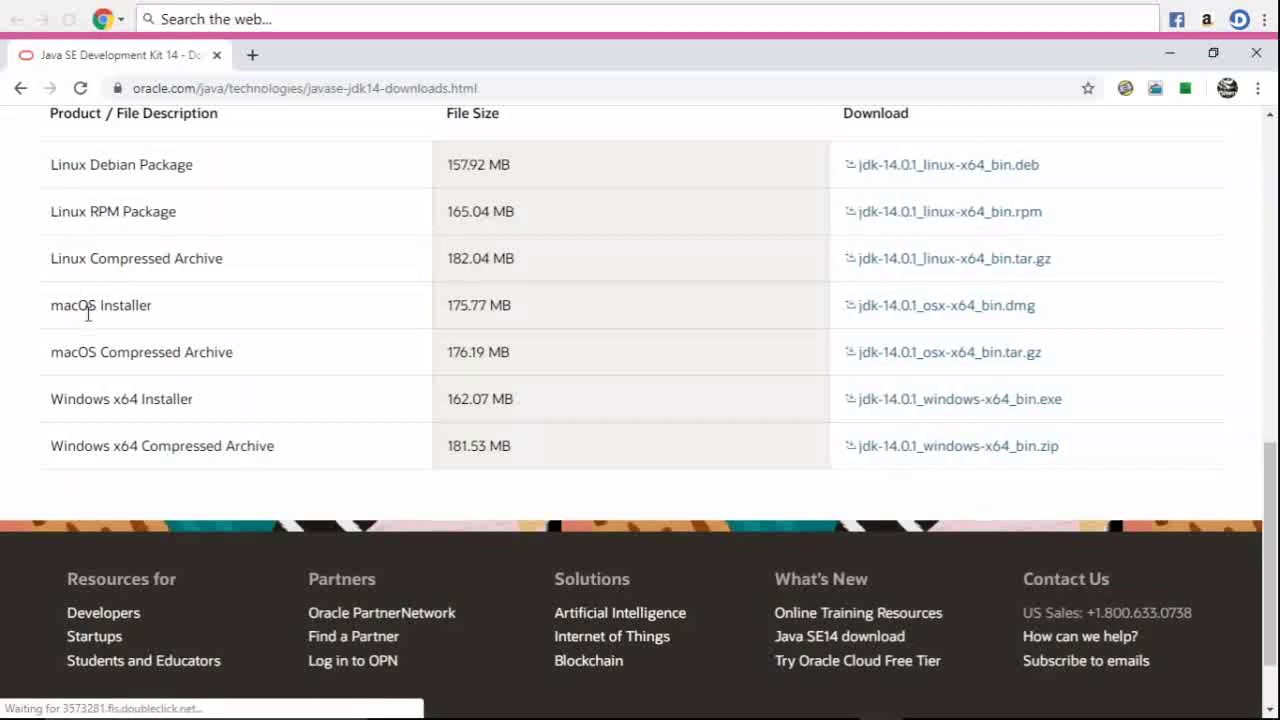This screenshot has height=720, width=1280.
Task: Minimize the browser window
Action: point(1170,53)
